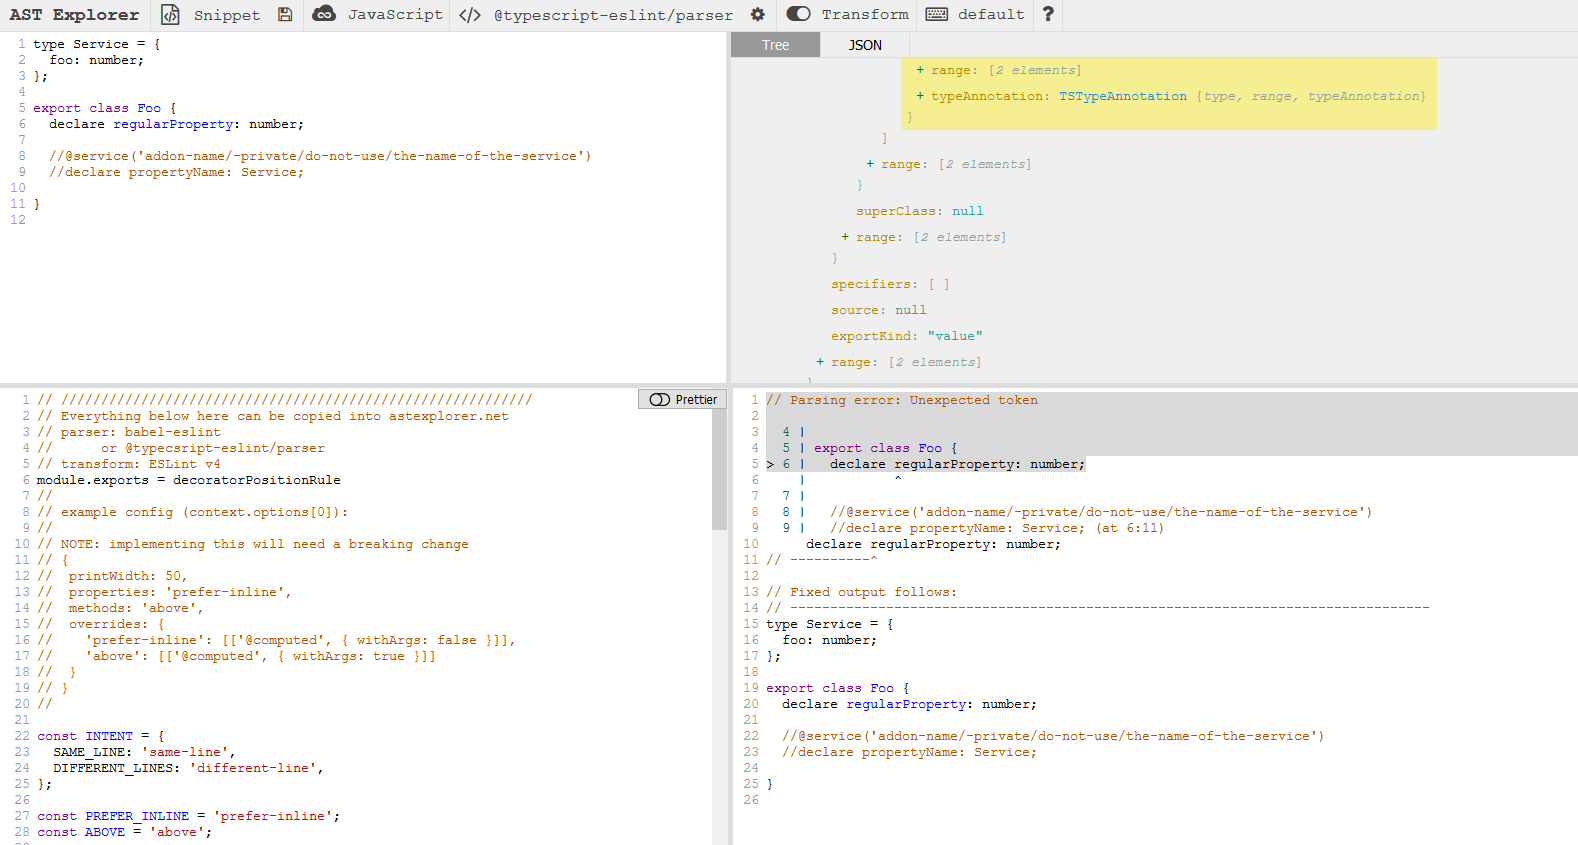1578x845 pixels.
Task: Click 'const PREFER_INLINE' declaration line
Action: [189, 816]
